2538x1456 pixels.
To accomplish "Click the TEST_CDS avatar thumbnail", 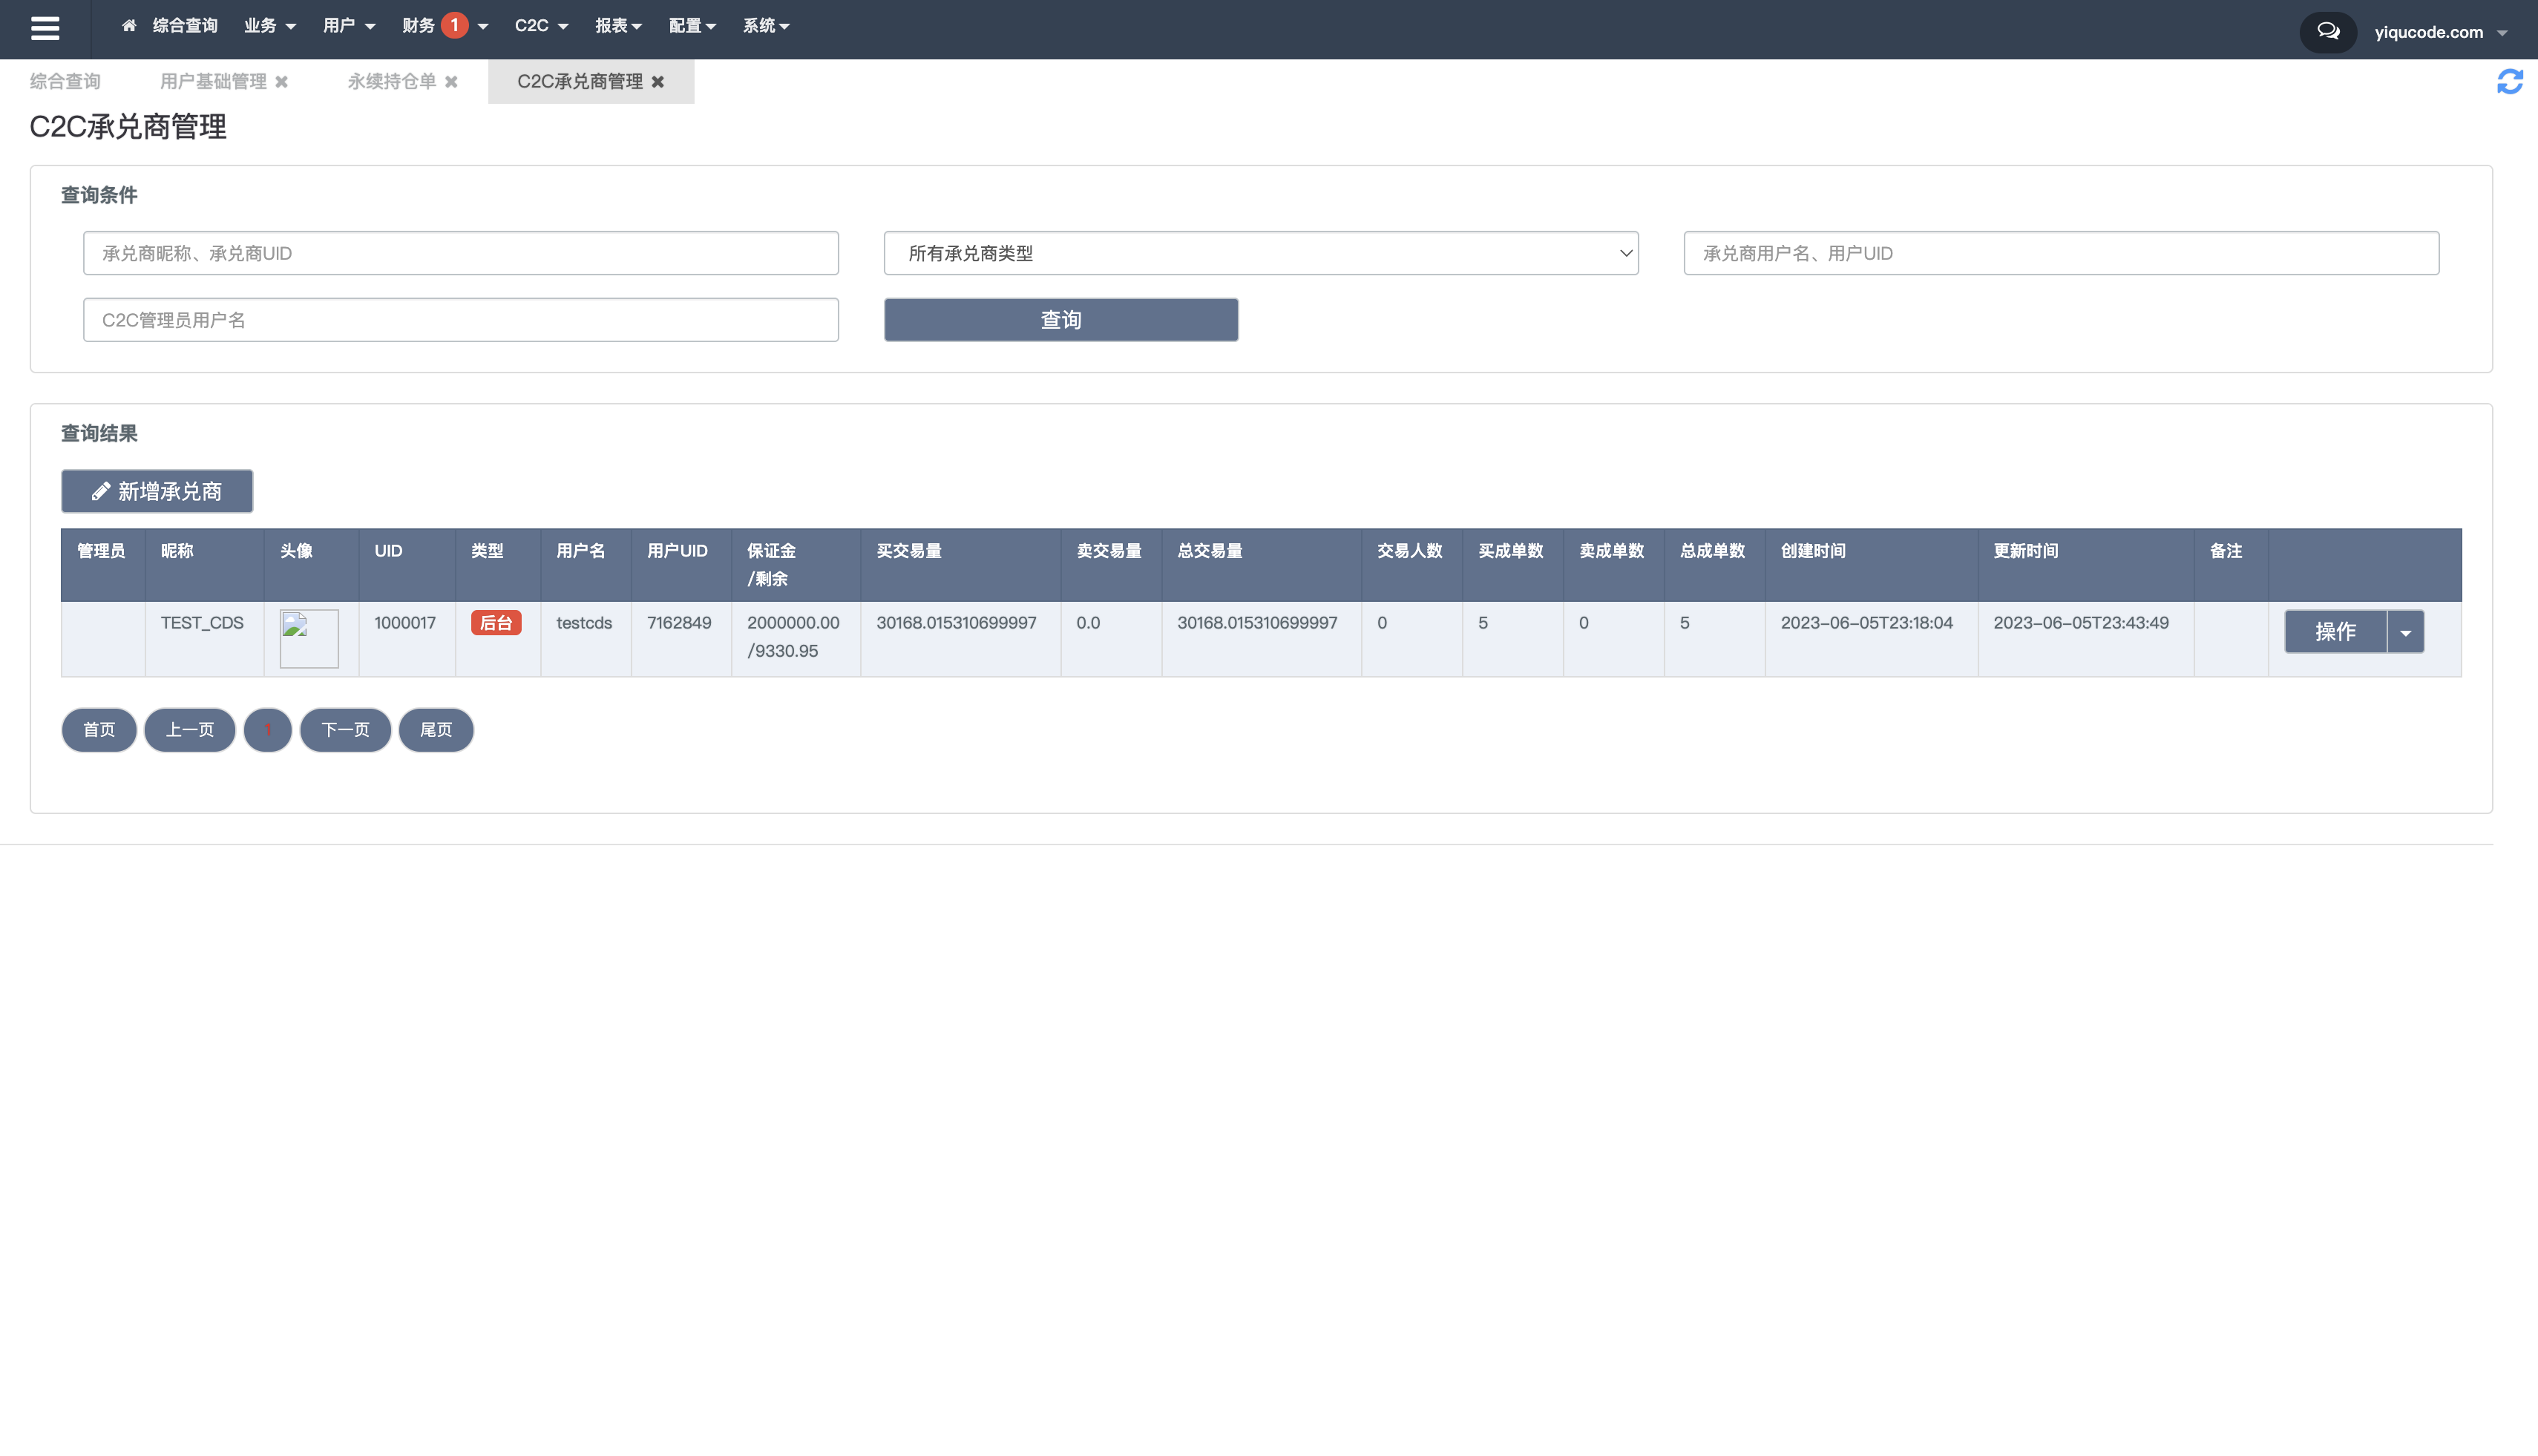I will coord(309,638).
